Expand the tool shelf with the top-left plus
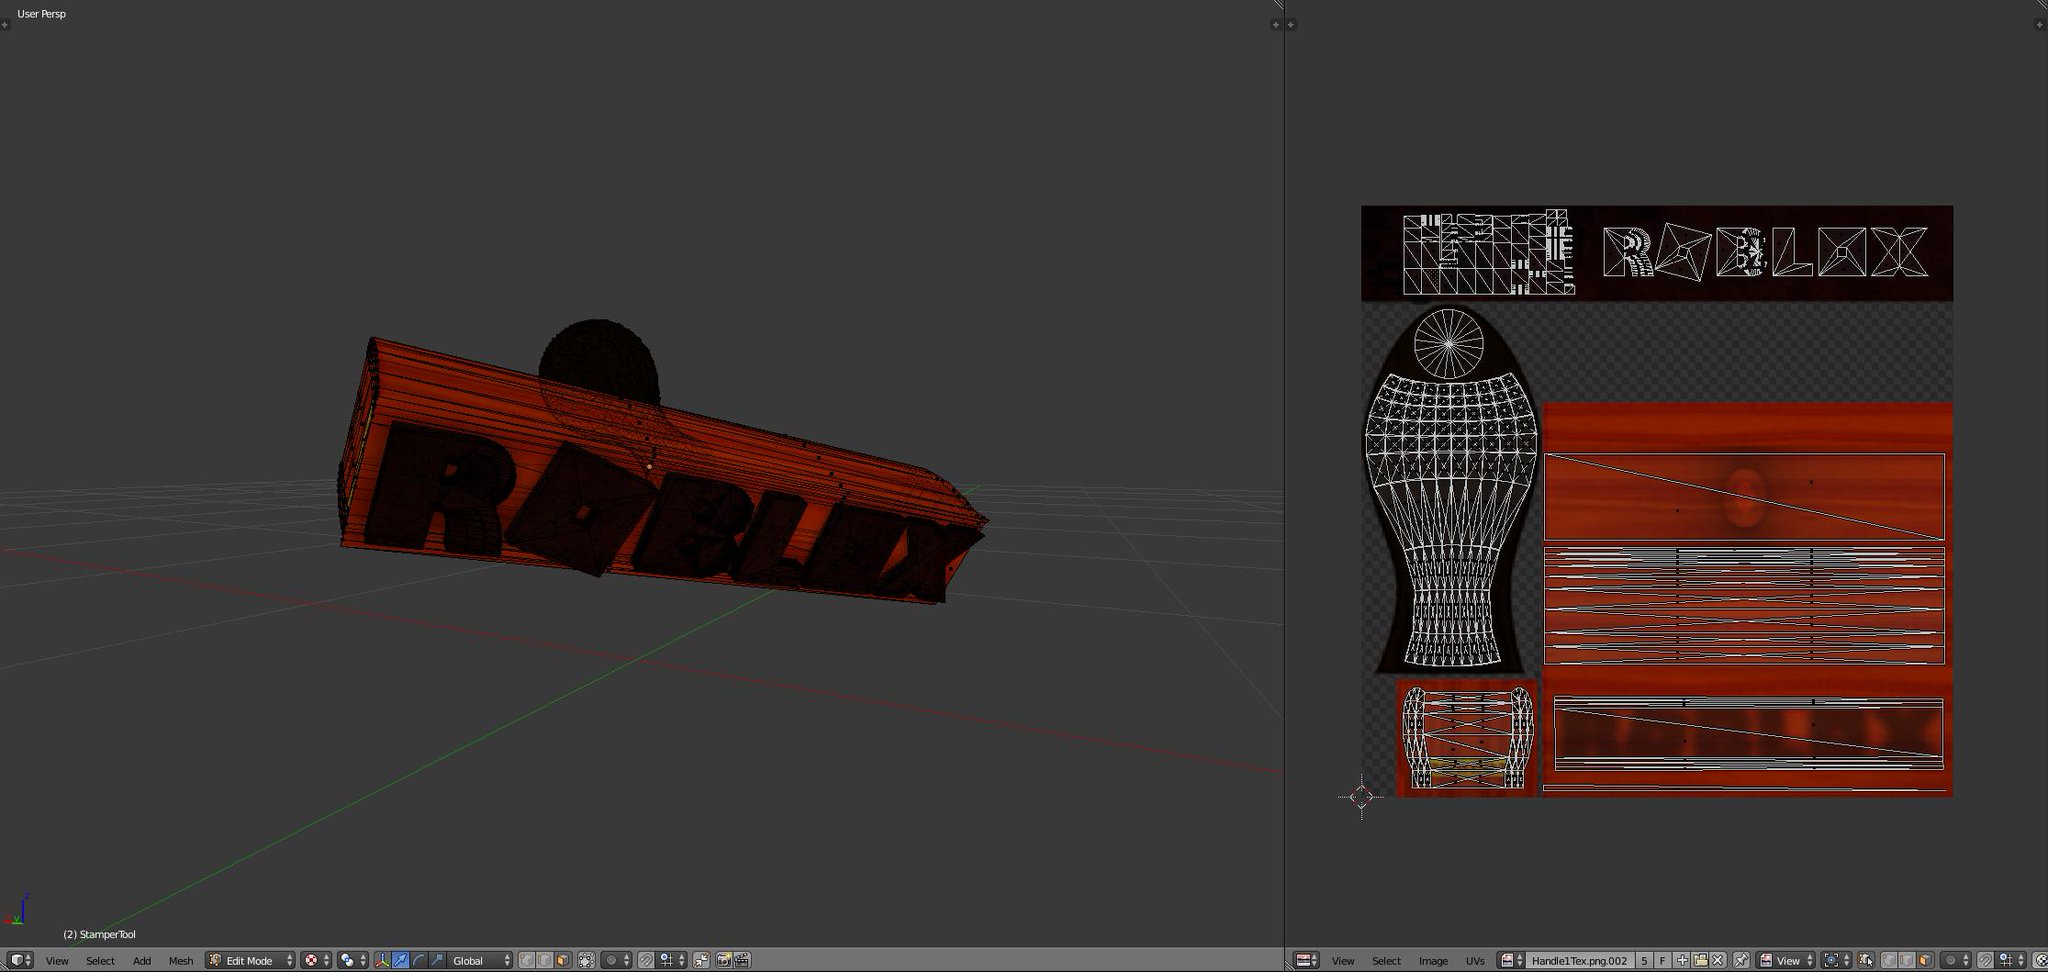 [x=5, y=24]
